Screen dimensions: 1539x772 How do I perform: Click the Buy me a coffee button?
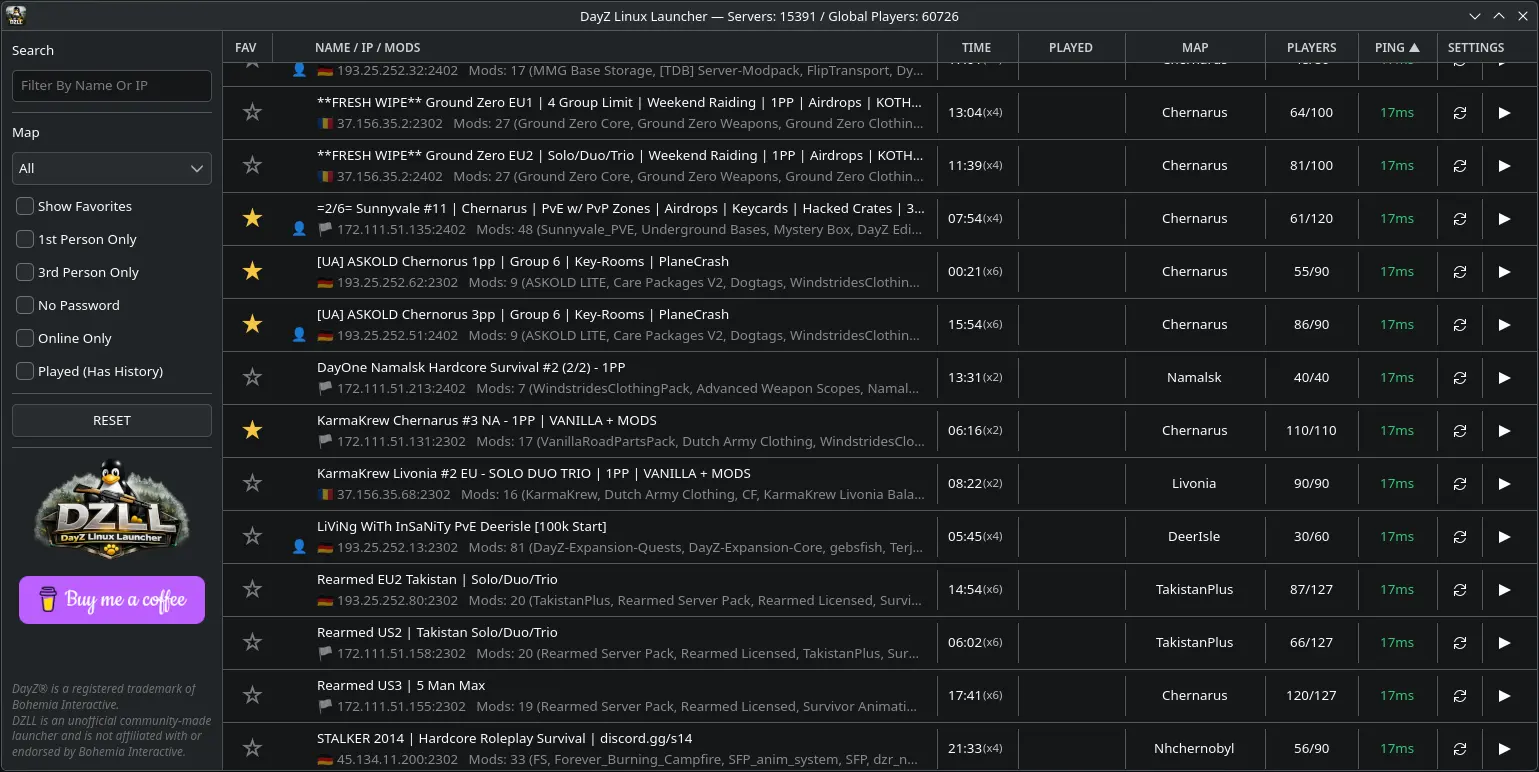click(x=111, y=599)
